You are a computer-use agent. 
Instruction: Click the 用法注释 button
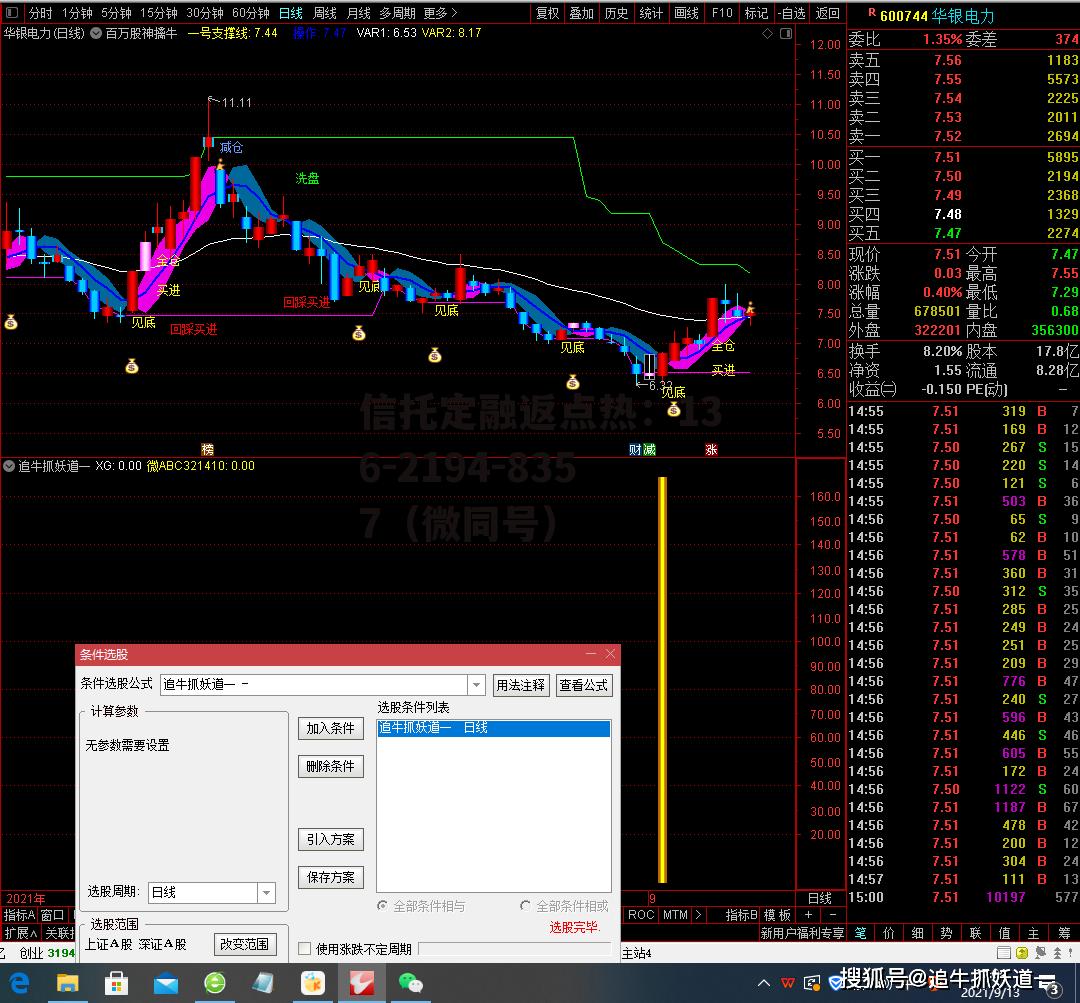[521, 685]
